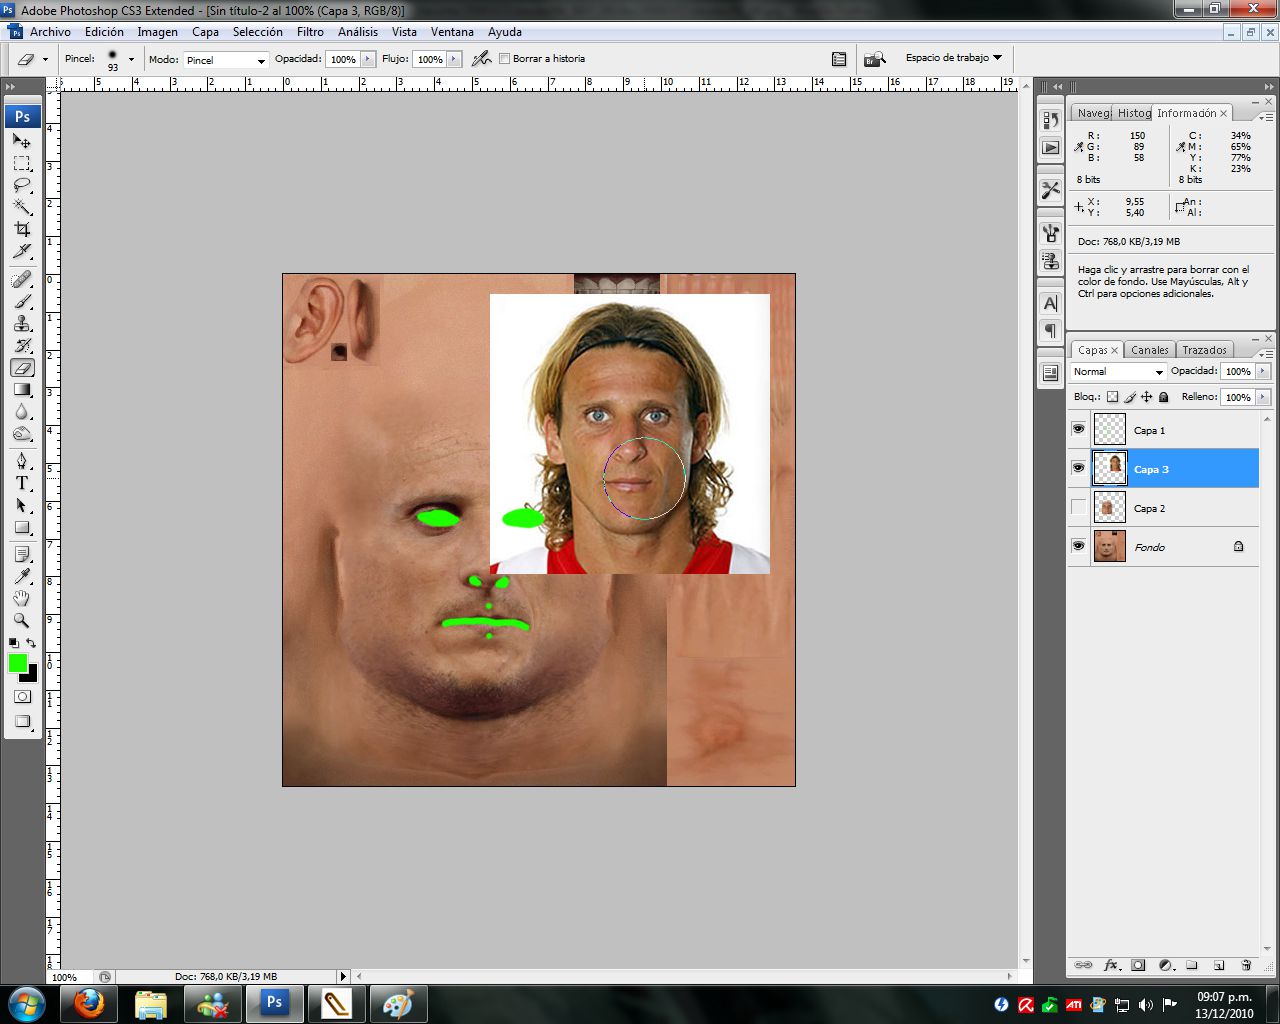Open layer blend mode Normal dropdown

tap(1118, 371)
